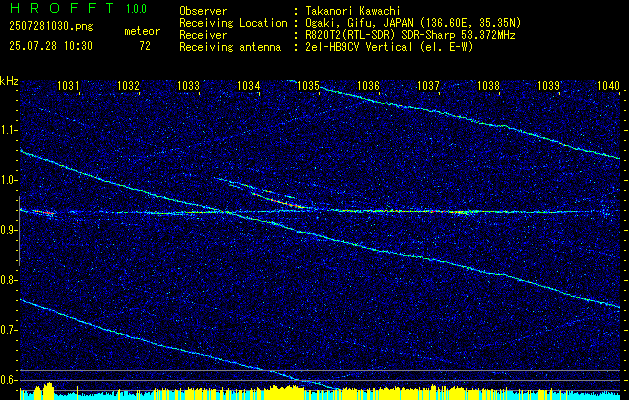Image resolution: width=629 pixels, height=400 pixels.
Task: Click the 0.7 kHz frequency label
Action: point(9,330)
